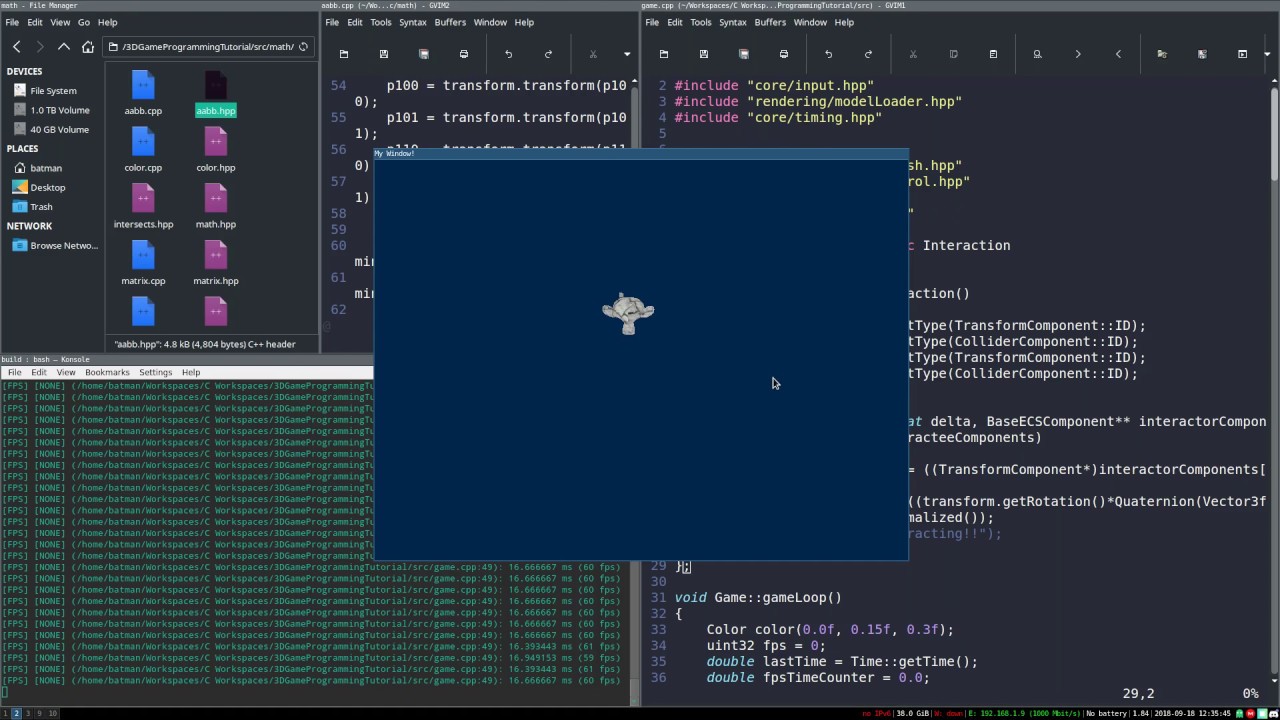Select the matrix.hpp file
This screenshot has height=720, width=1280.
[x=216, y=264]
